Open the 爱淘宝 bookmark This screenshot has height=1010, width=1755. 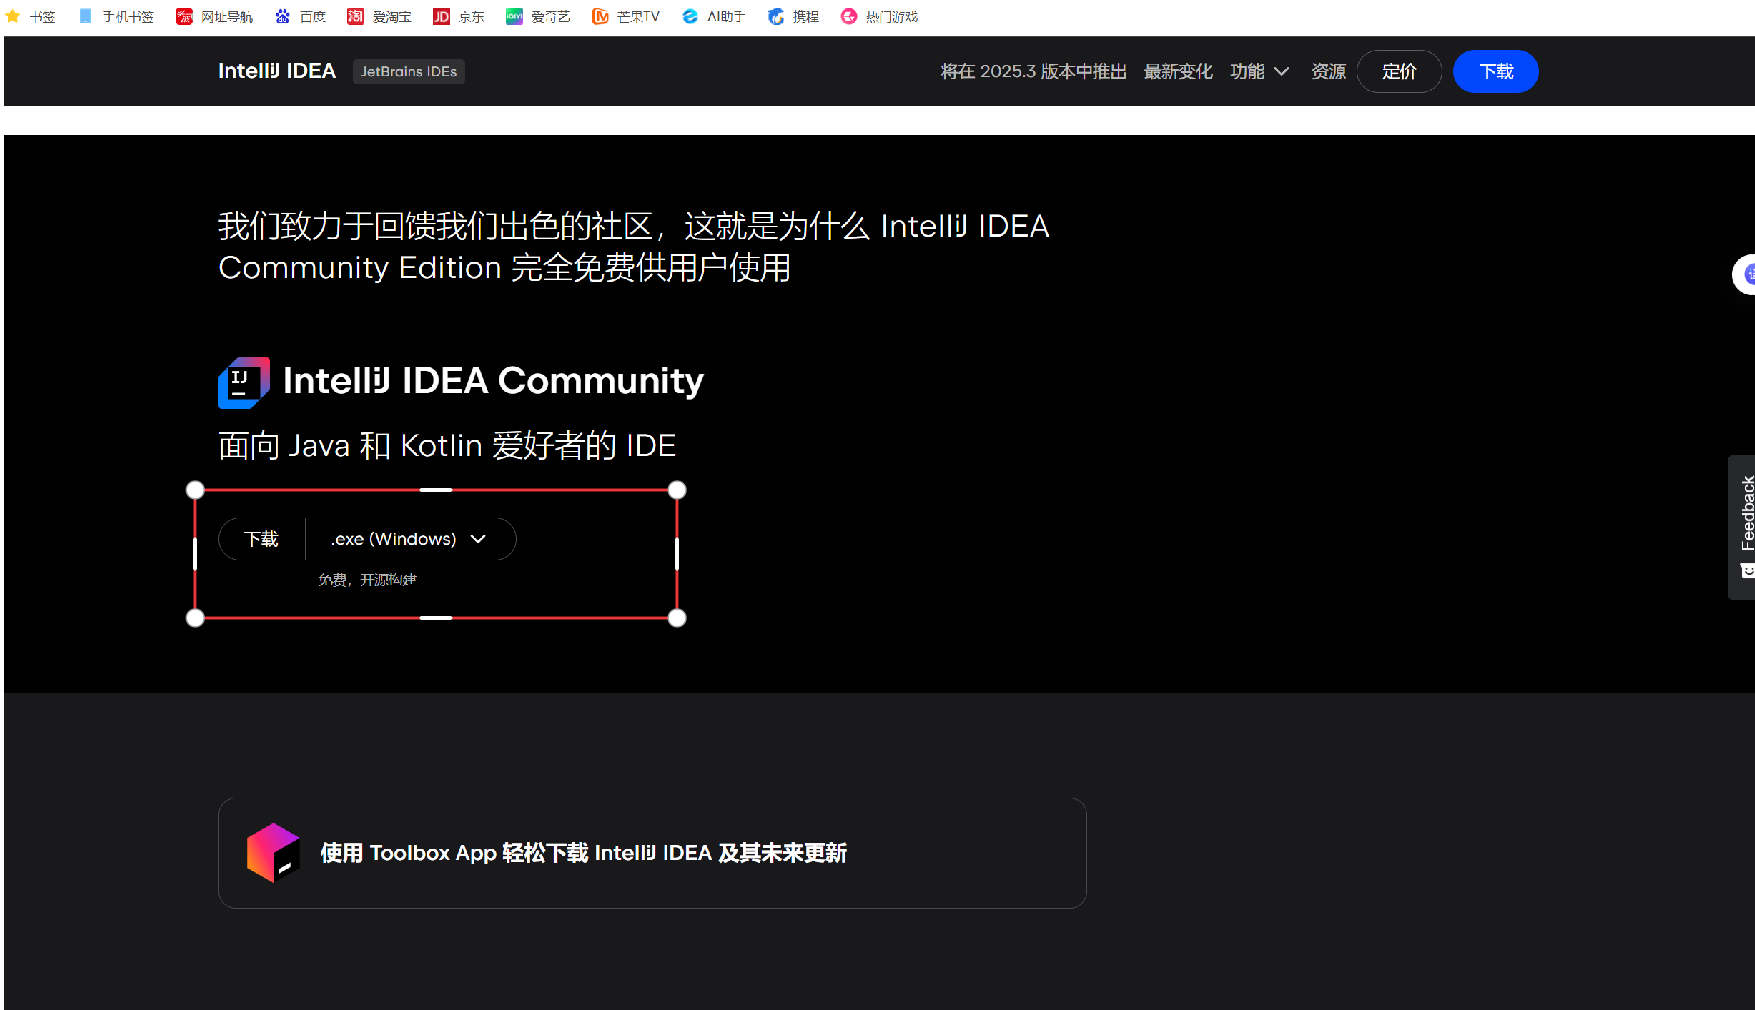coord(379,17)
